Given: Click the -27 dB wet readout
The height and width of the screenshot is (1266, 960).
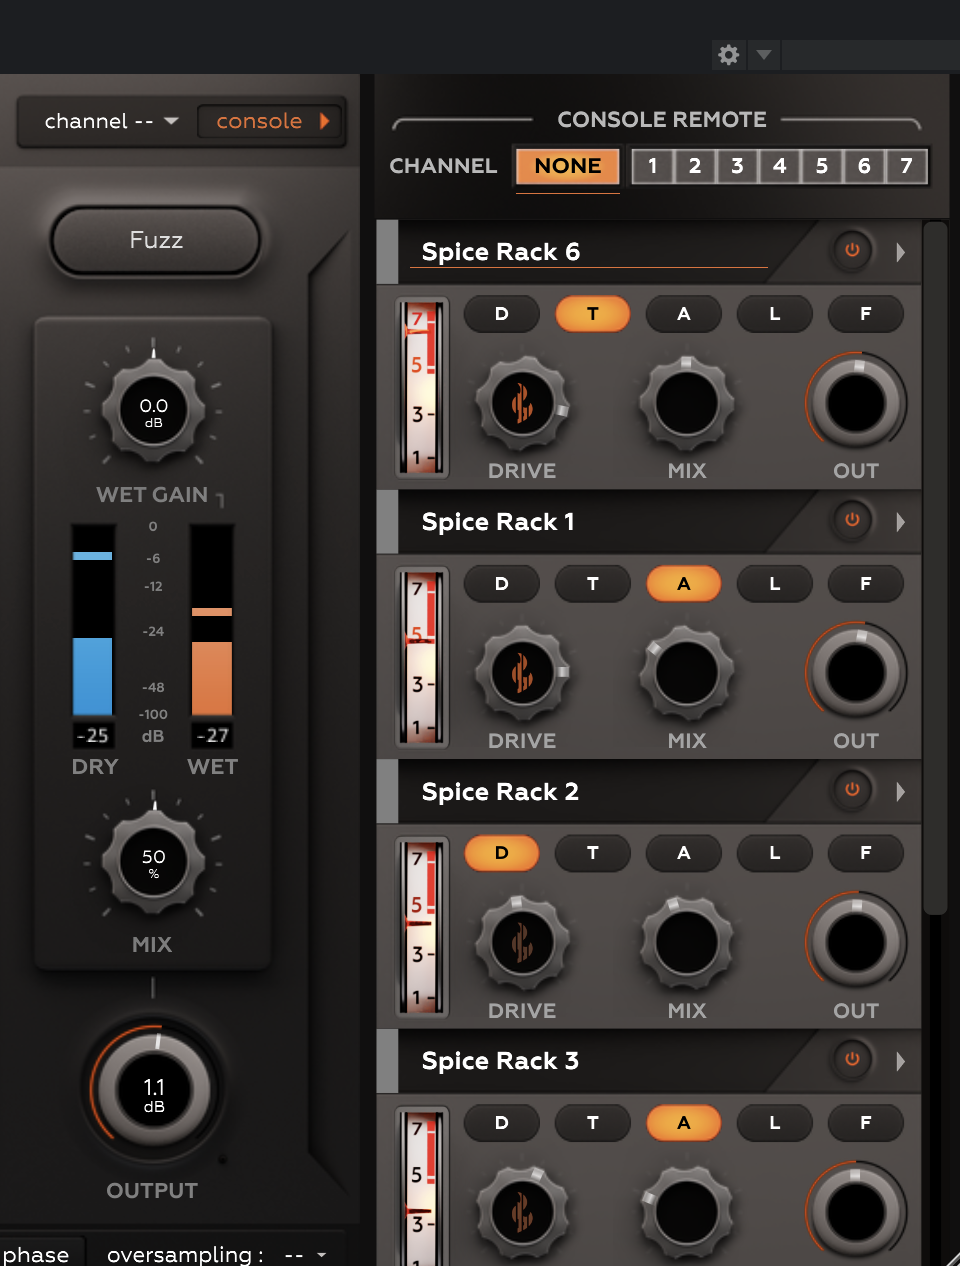Looking at the screenshot, I should (x=212, y=735).
